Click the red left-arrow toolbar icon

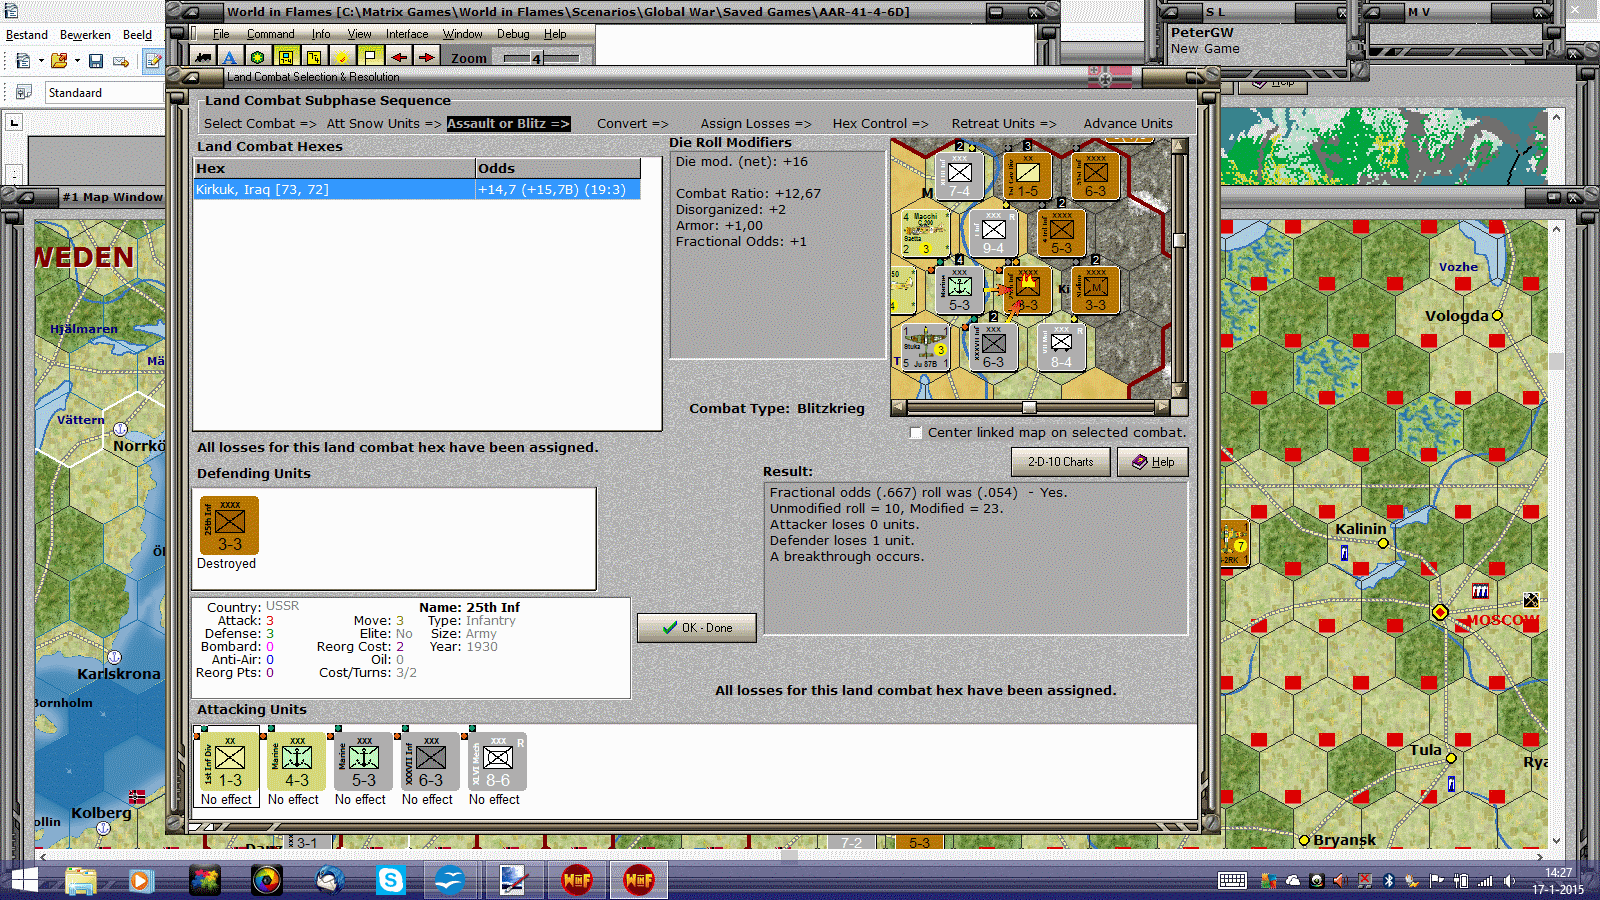[398, 58]
